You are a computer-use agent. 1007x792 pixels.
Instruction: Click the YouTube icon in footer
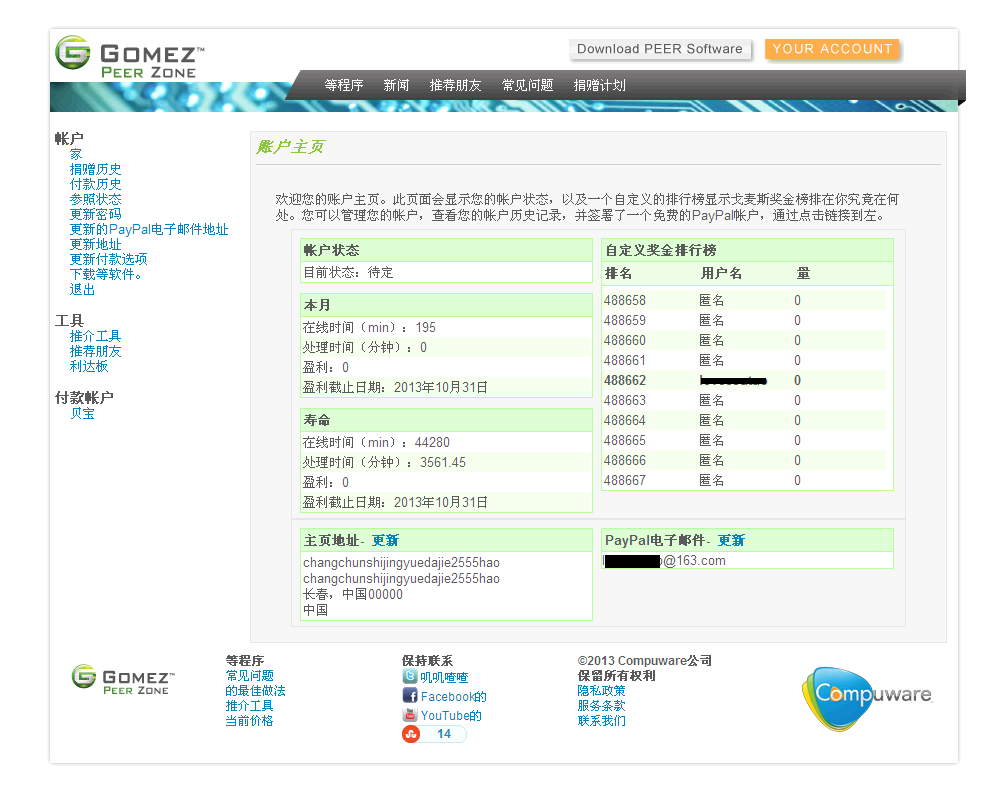(x=409, y=715)
